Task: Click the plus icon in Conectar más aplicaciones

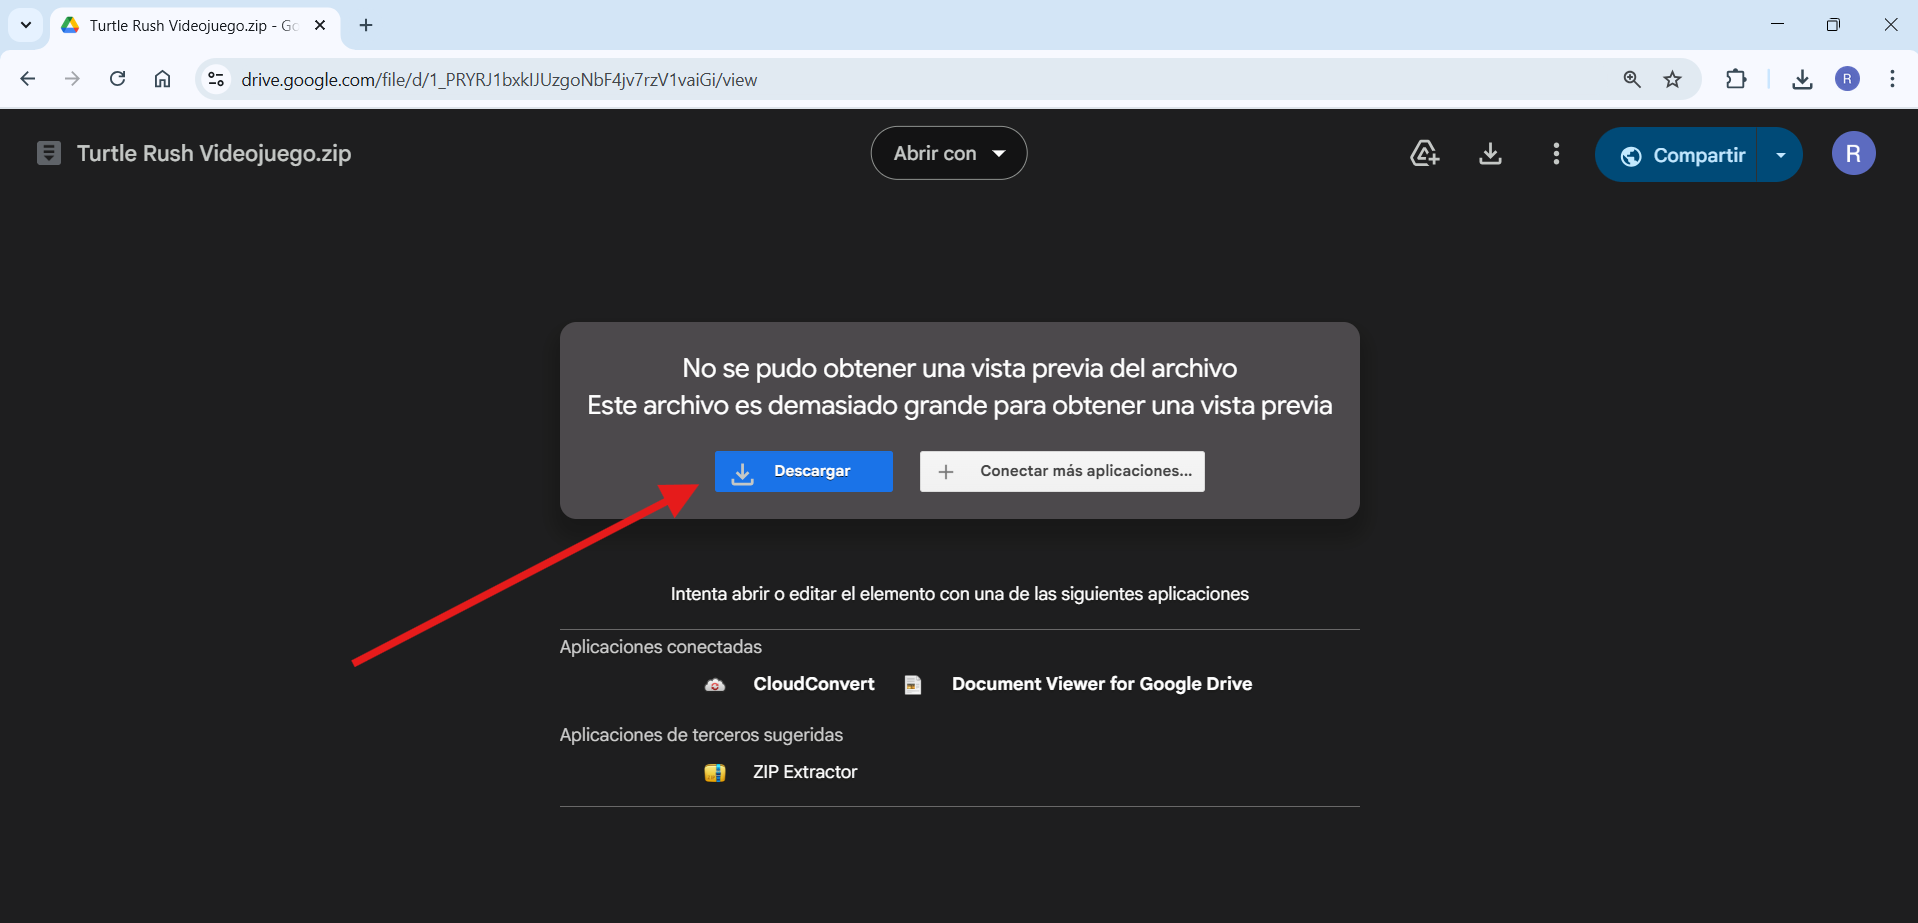Action: tap(946, 472)
